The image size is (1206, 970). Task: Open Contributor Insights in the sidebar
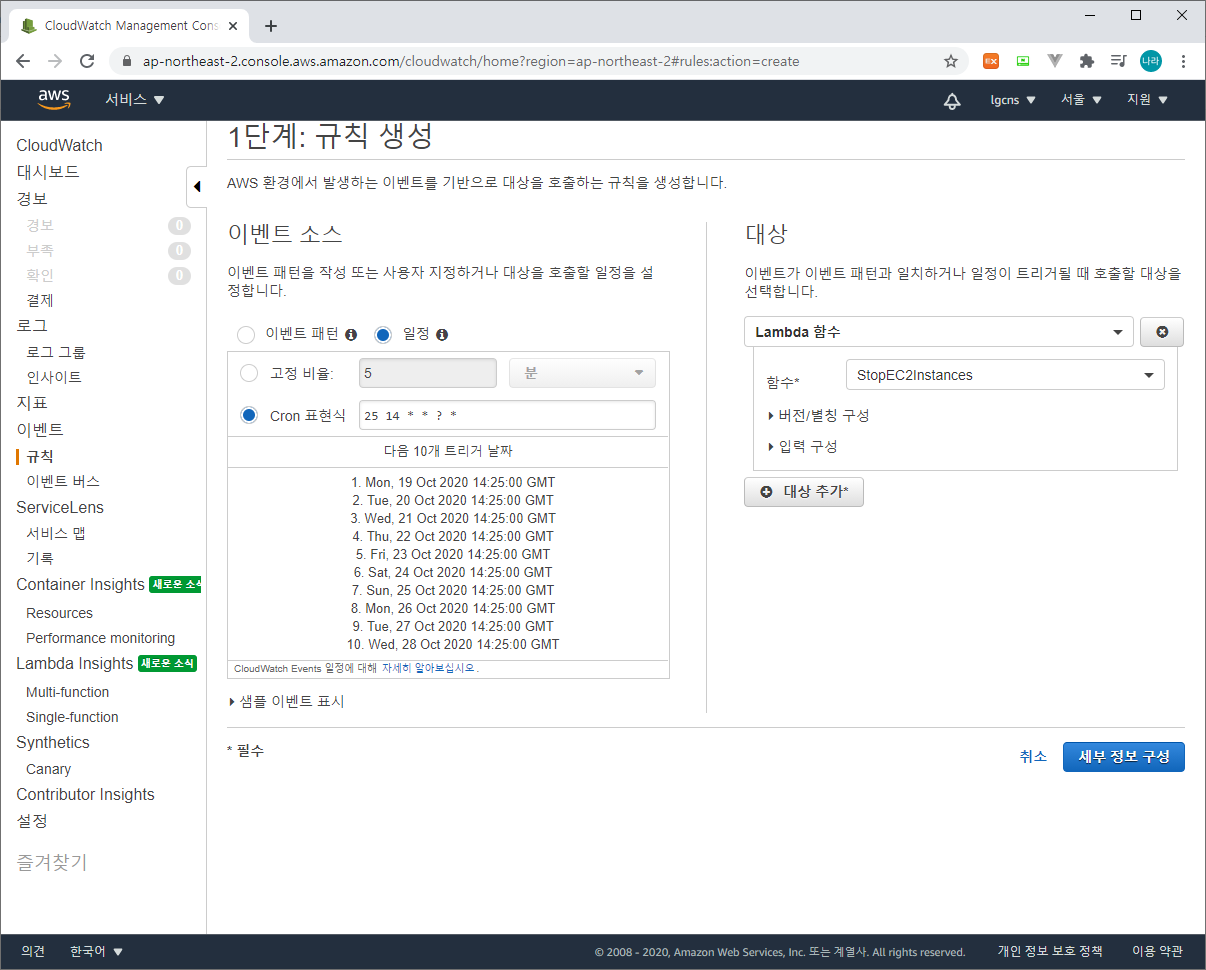(x=85, y=795)
